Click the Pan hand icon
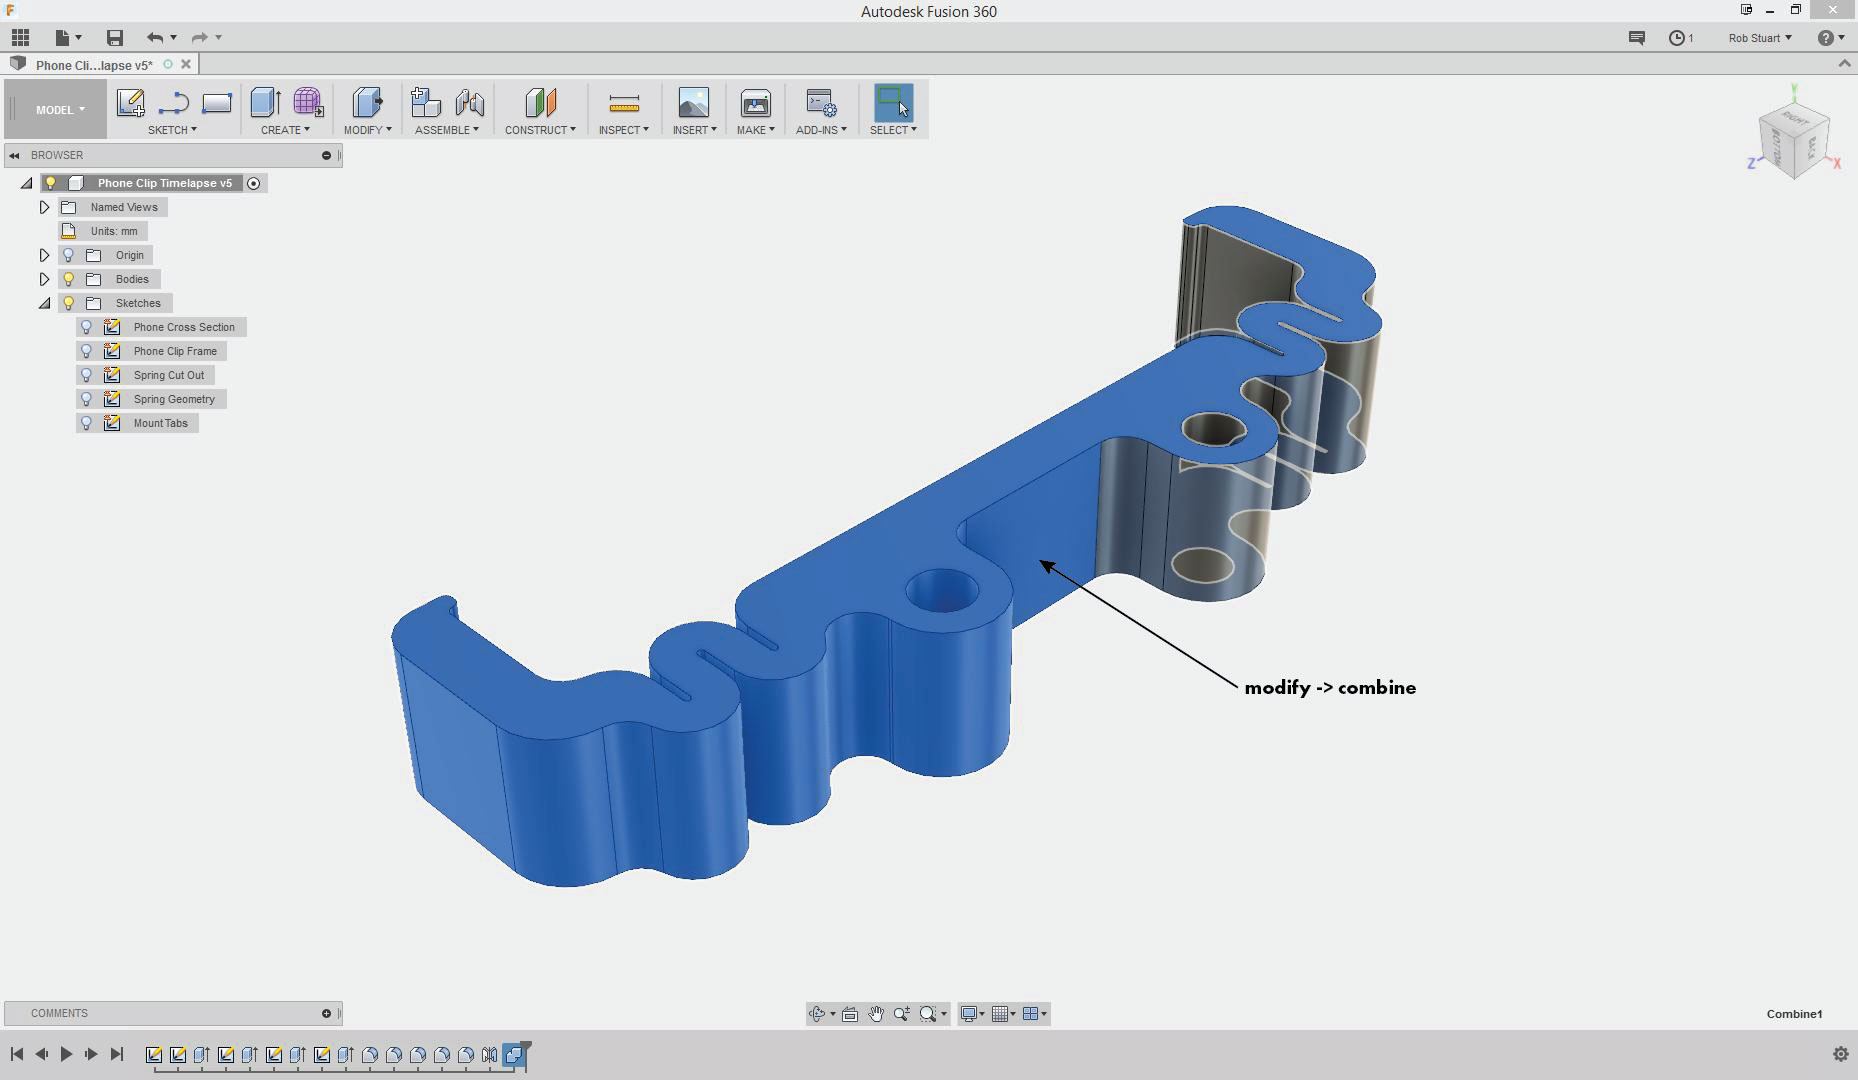This screenshot has width=1858, height=1080. coord(876,1014)
